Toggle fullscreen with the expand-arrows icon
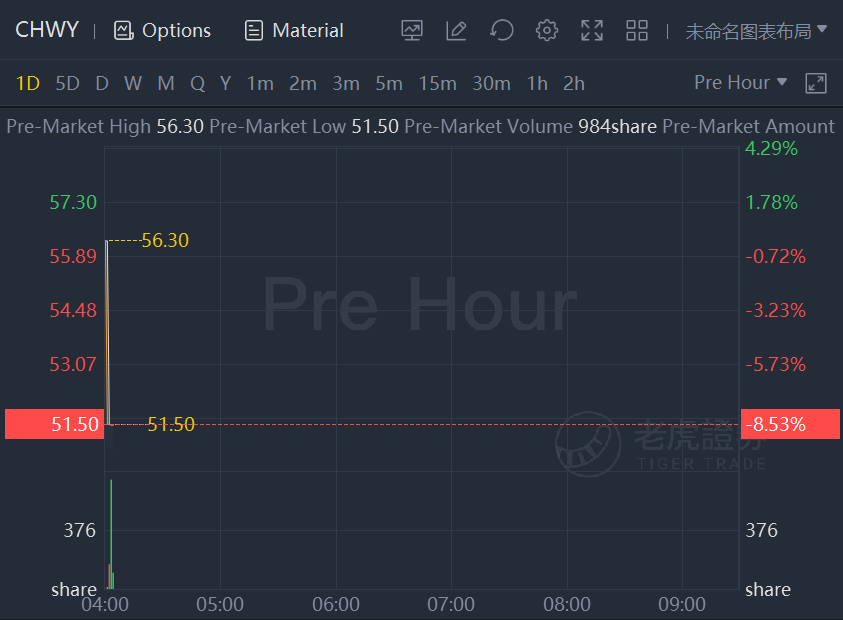 (591, 30)
